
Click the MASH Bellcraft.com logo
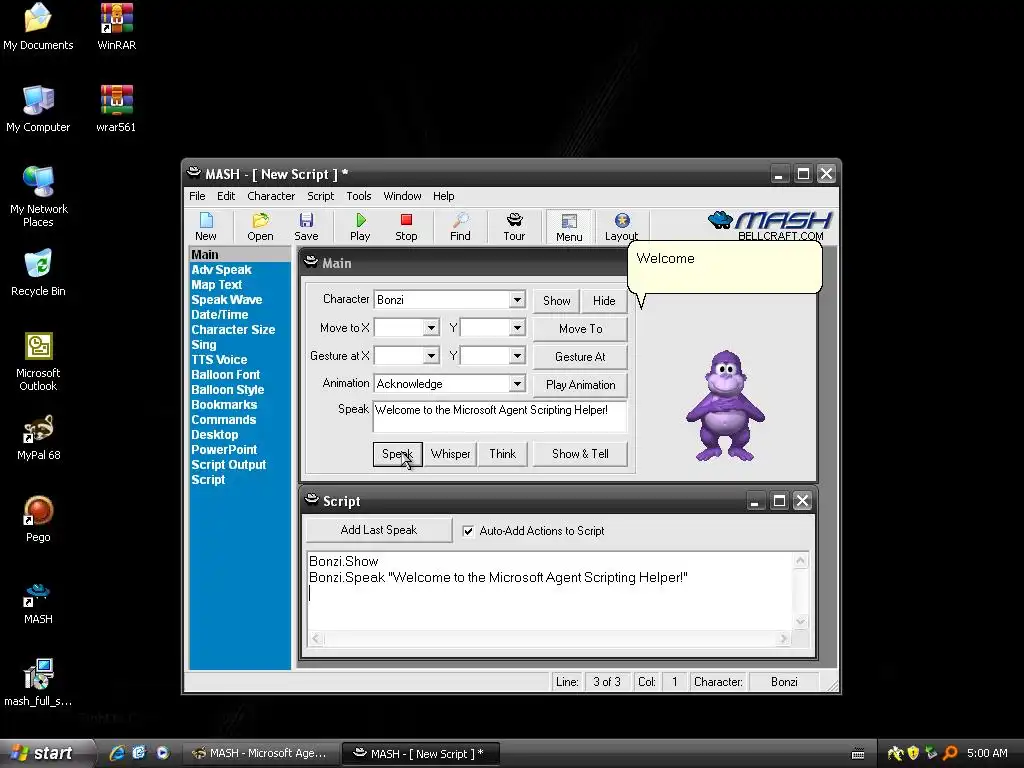tap(771, 226)
